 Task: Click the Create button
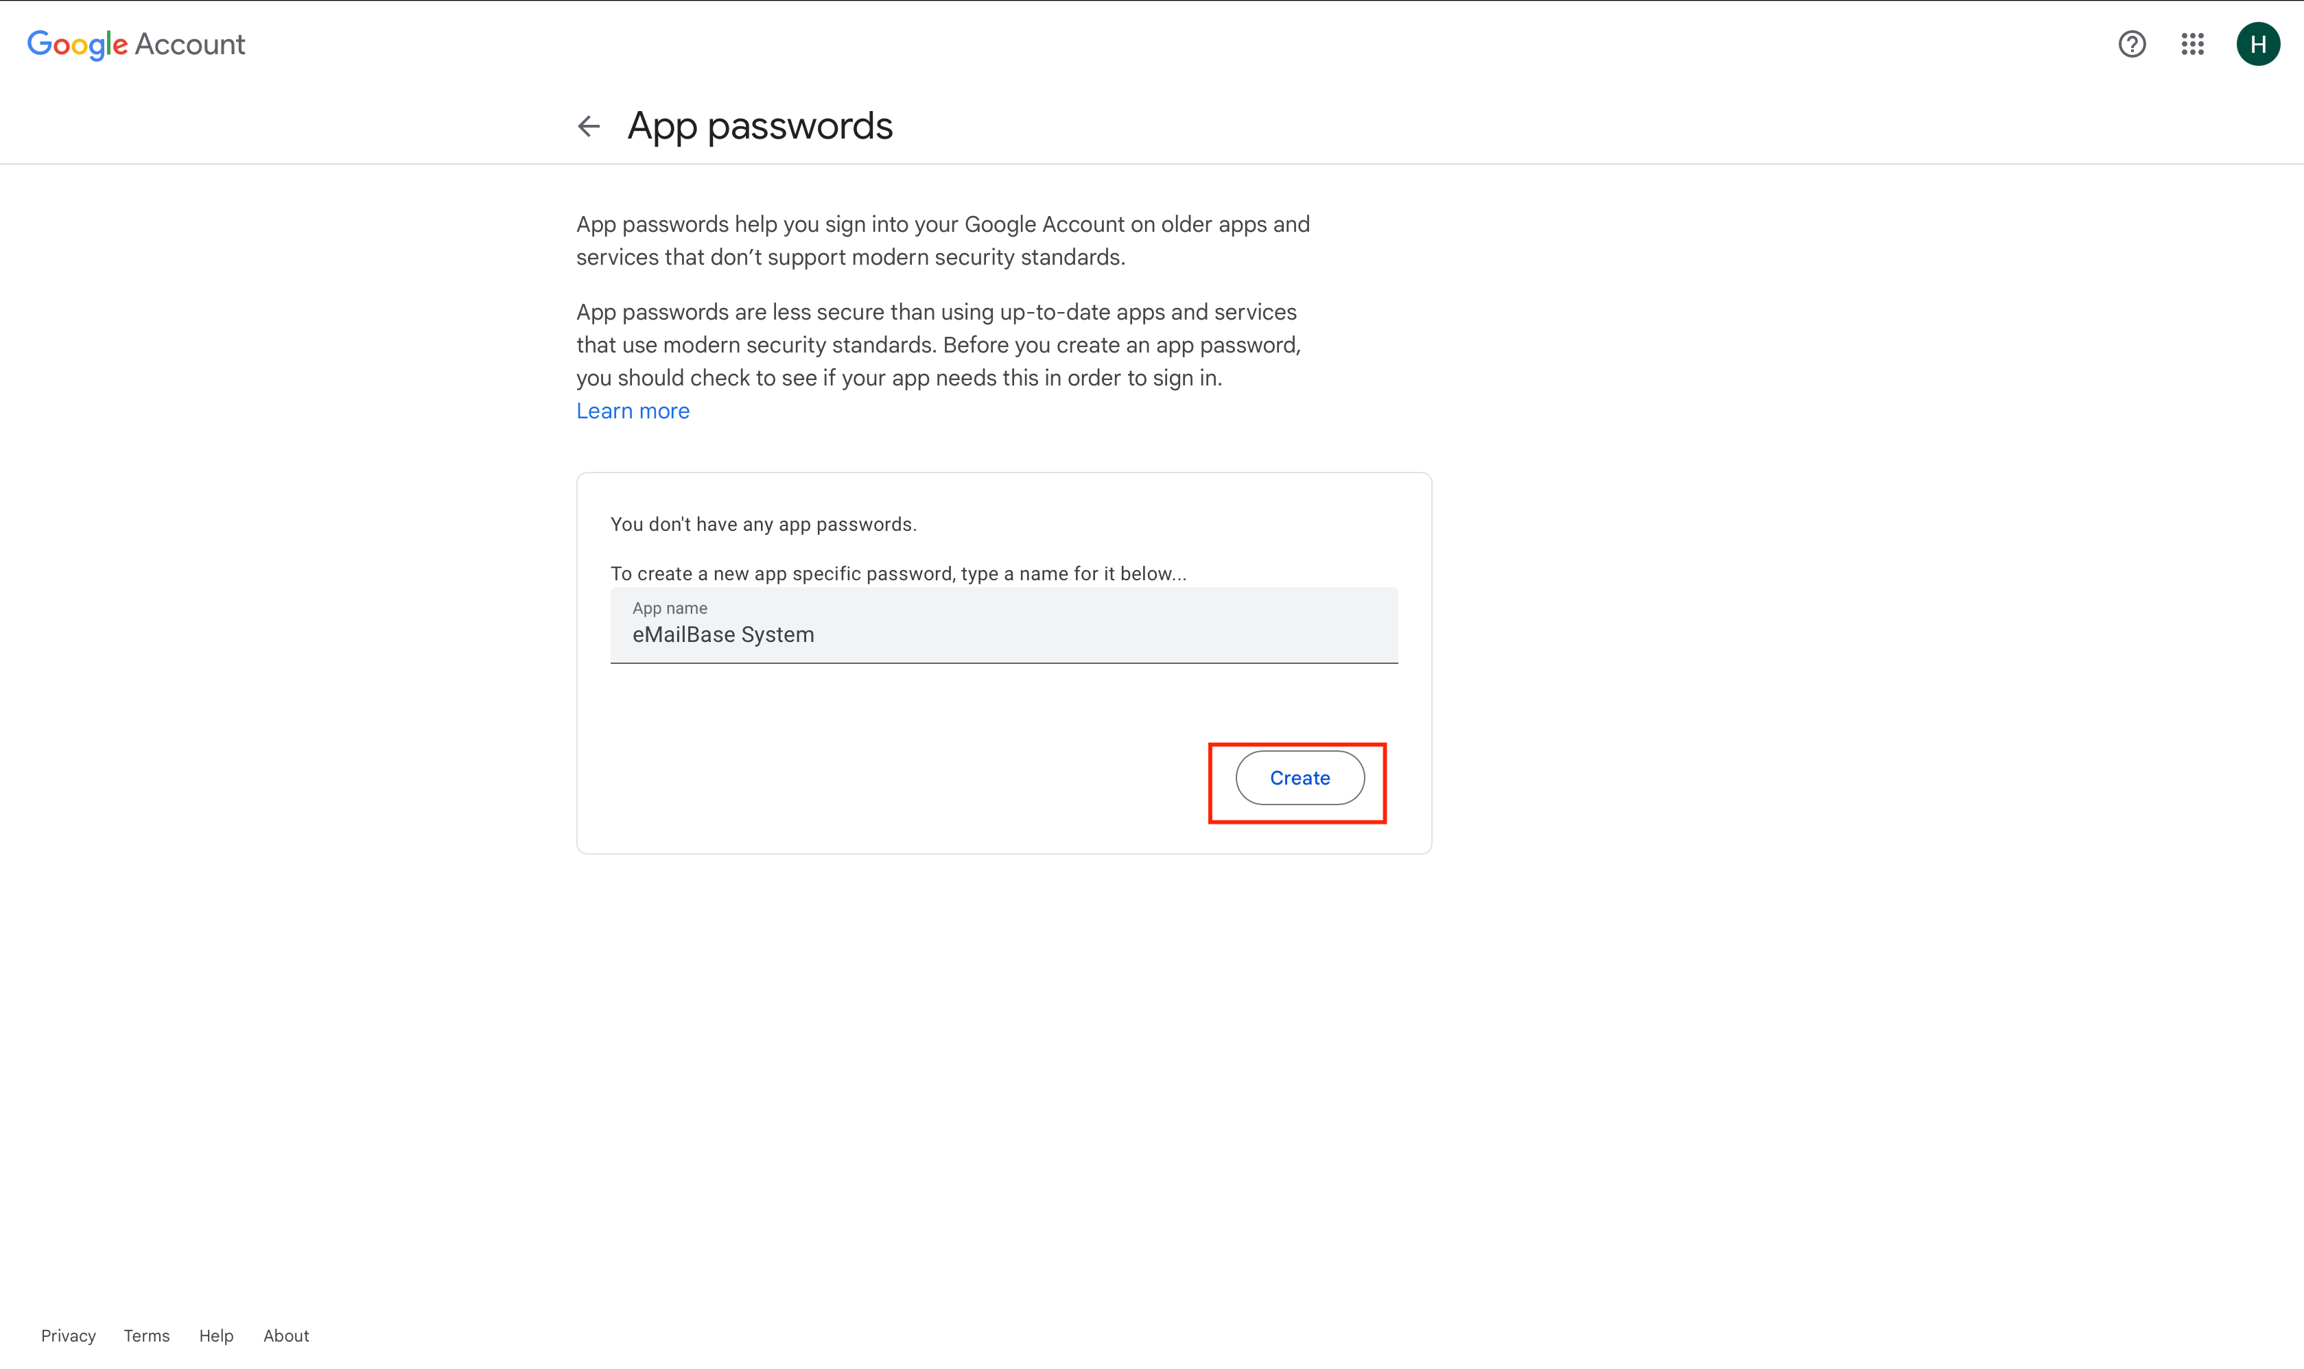coord(1299,778)
